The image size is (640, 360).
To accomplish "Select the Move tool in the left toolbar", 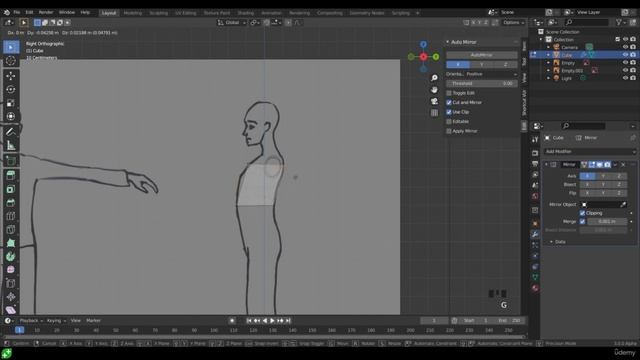I will point(11,76).
